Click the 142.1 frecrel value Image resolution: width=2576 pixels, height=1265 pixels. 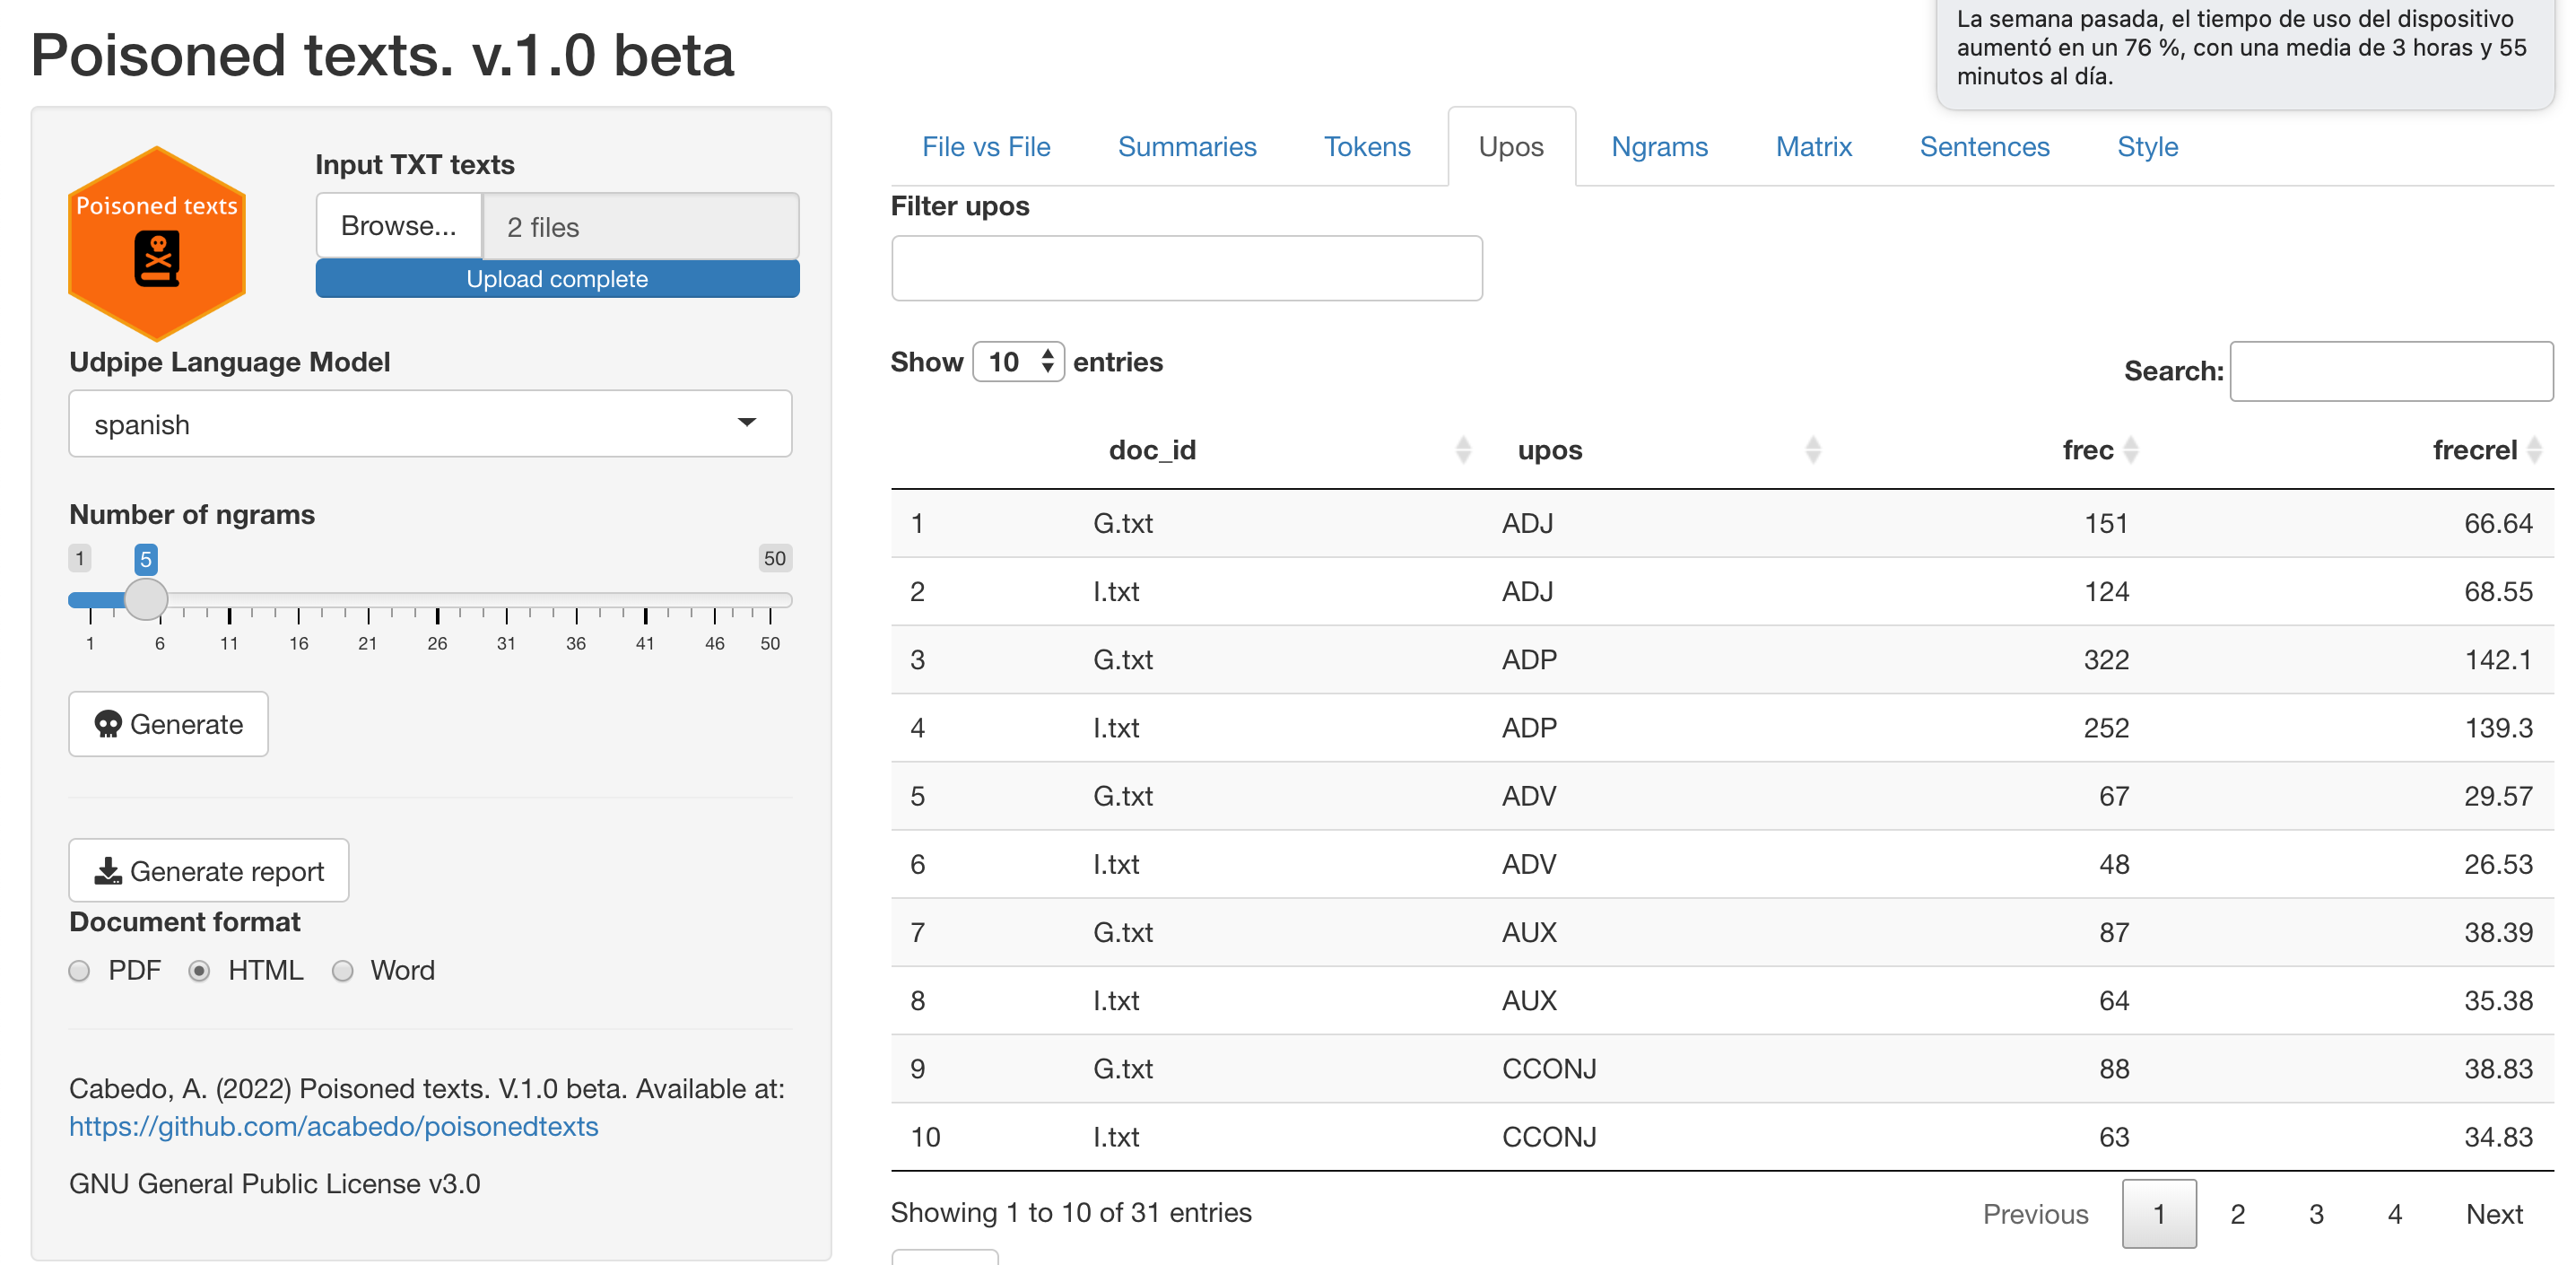[2497, 660]
